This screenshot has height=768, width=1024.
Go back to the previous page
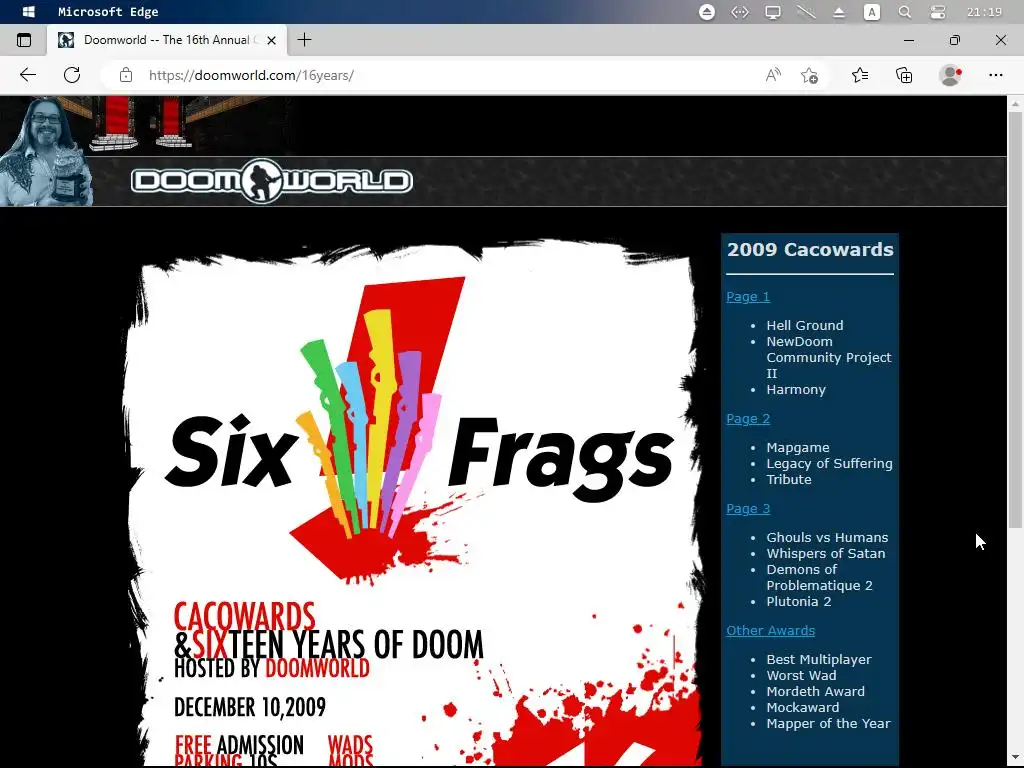(x=27, y=75)
